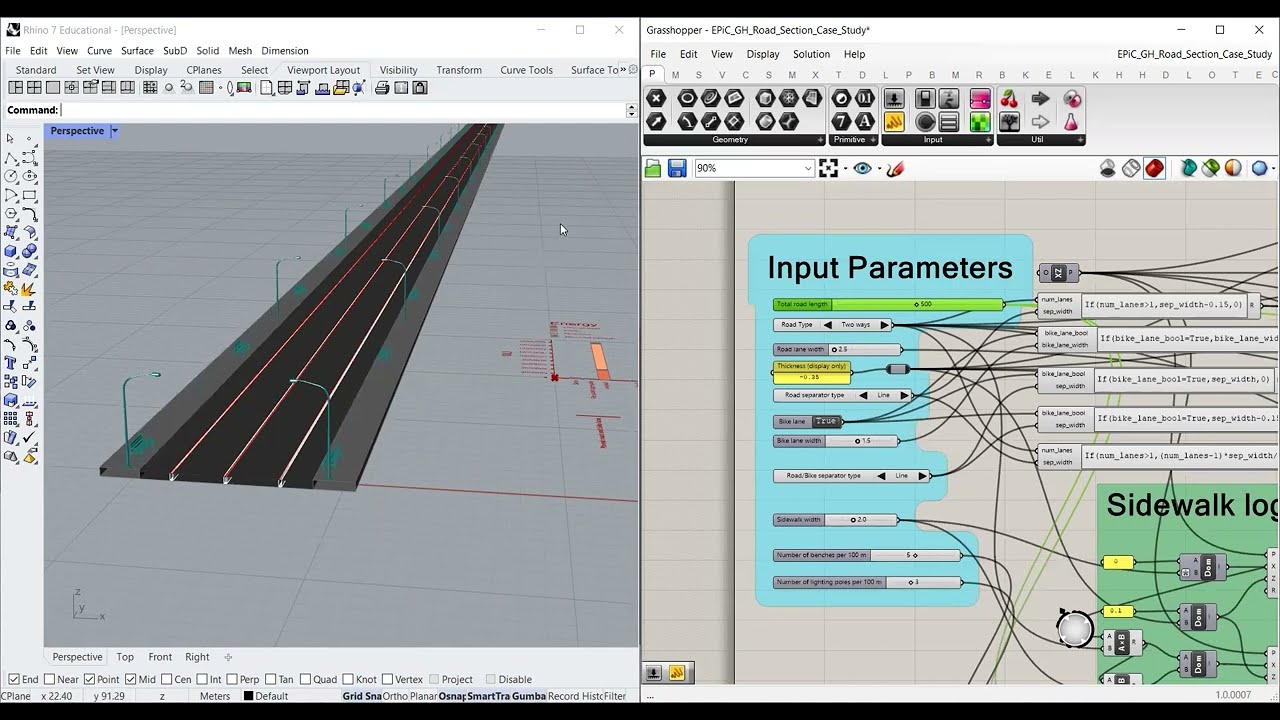Click the no-preview icon in Grasshopper

pos(1108,169)
